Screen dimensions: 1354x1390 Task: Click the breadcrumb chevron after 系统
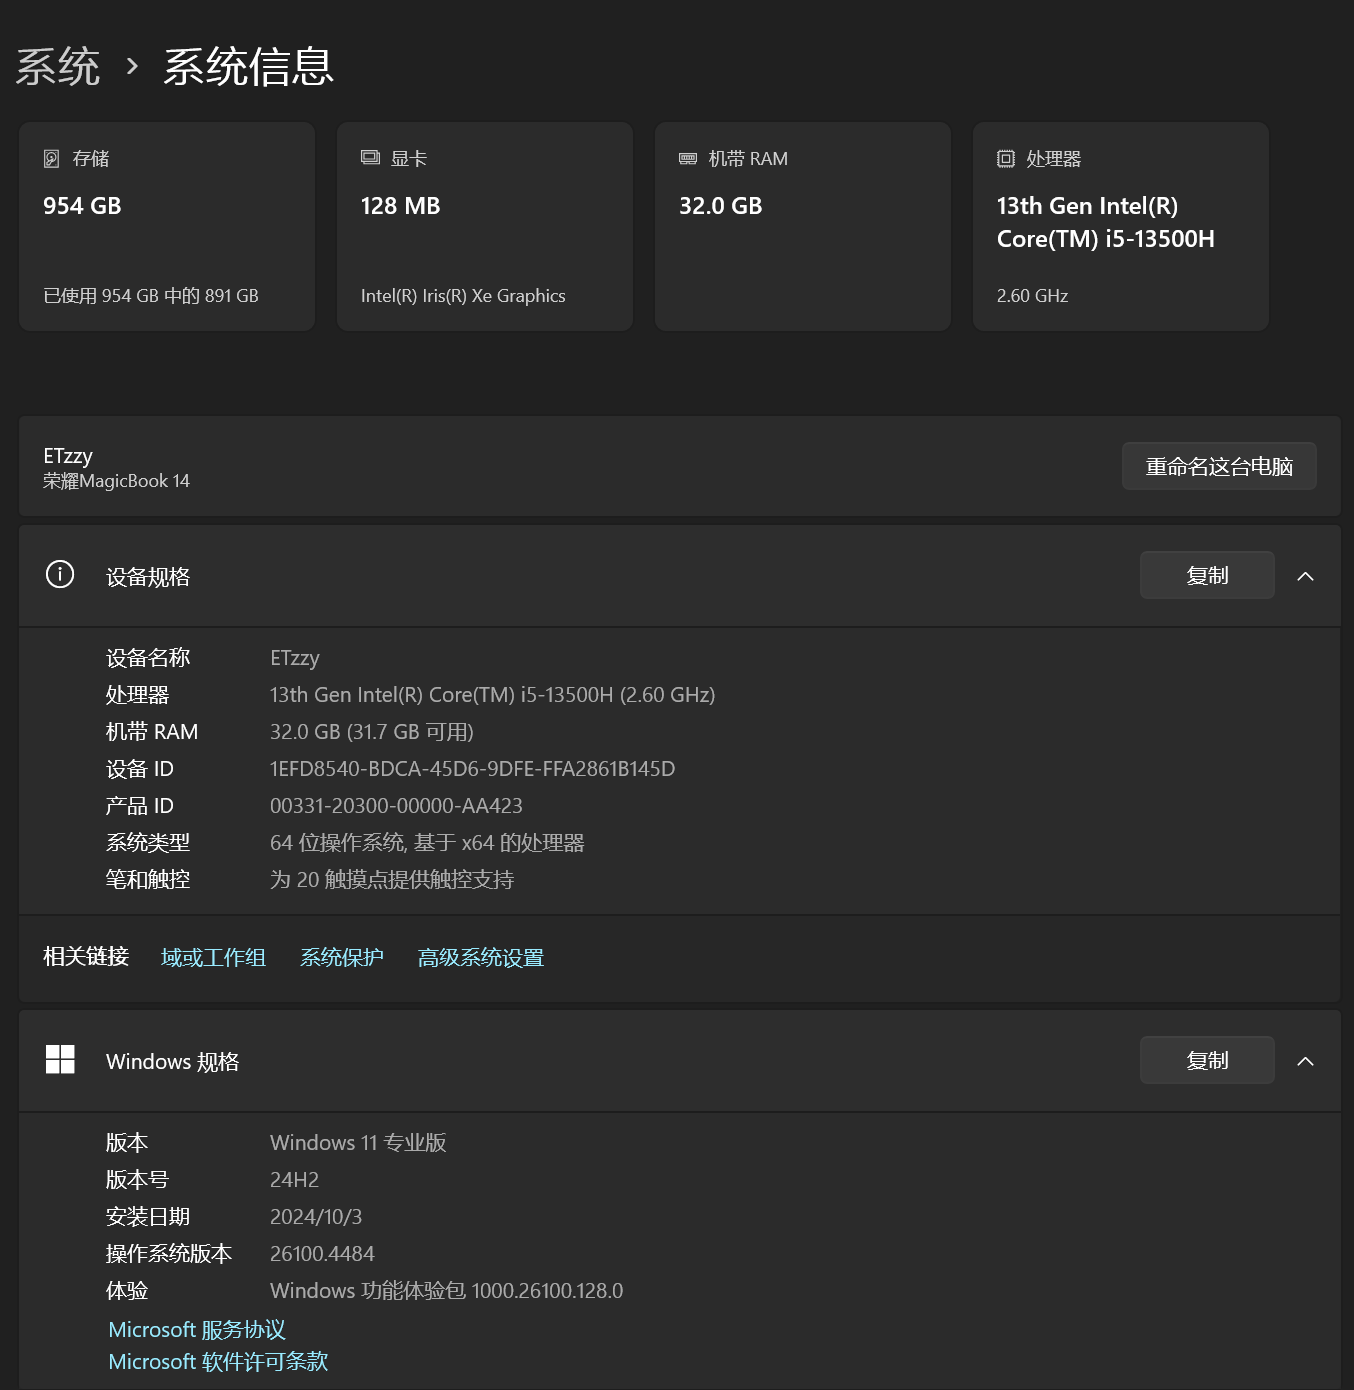click(132, 67)
